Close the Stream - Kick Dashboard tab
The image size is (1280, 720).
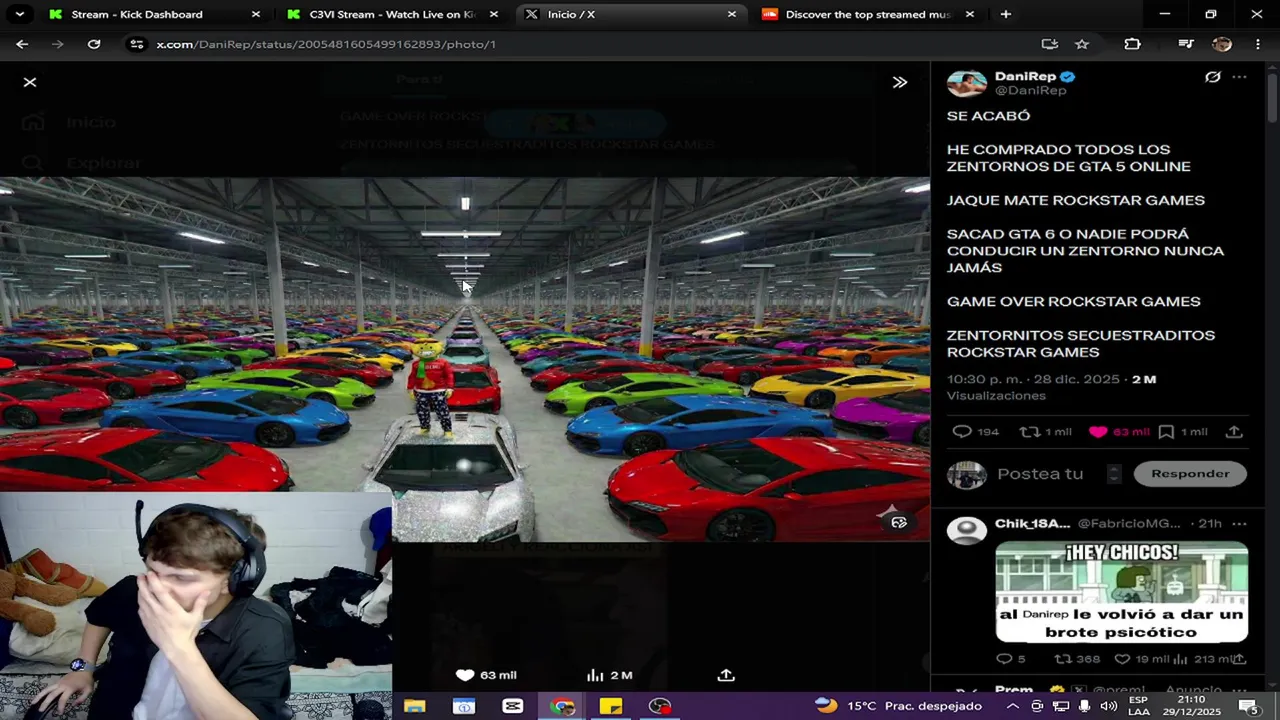click(256, 14)
